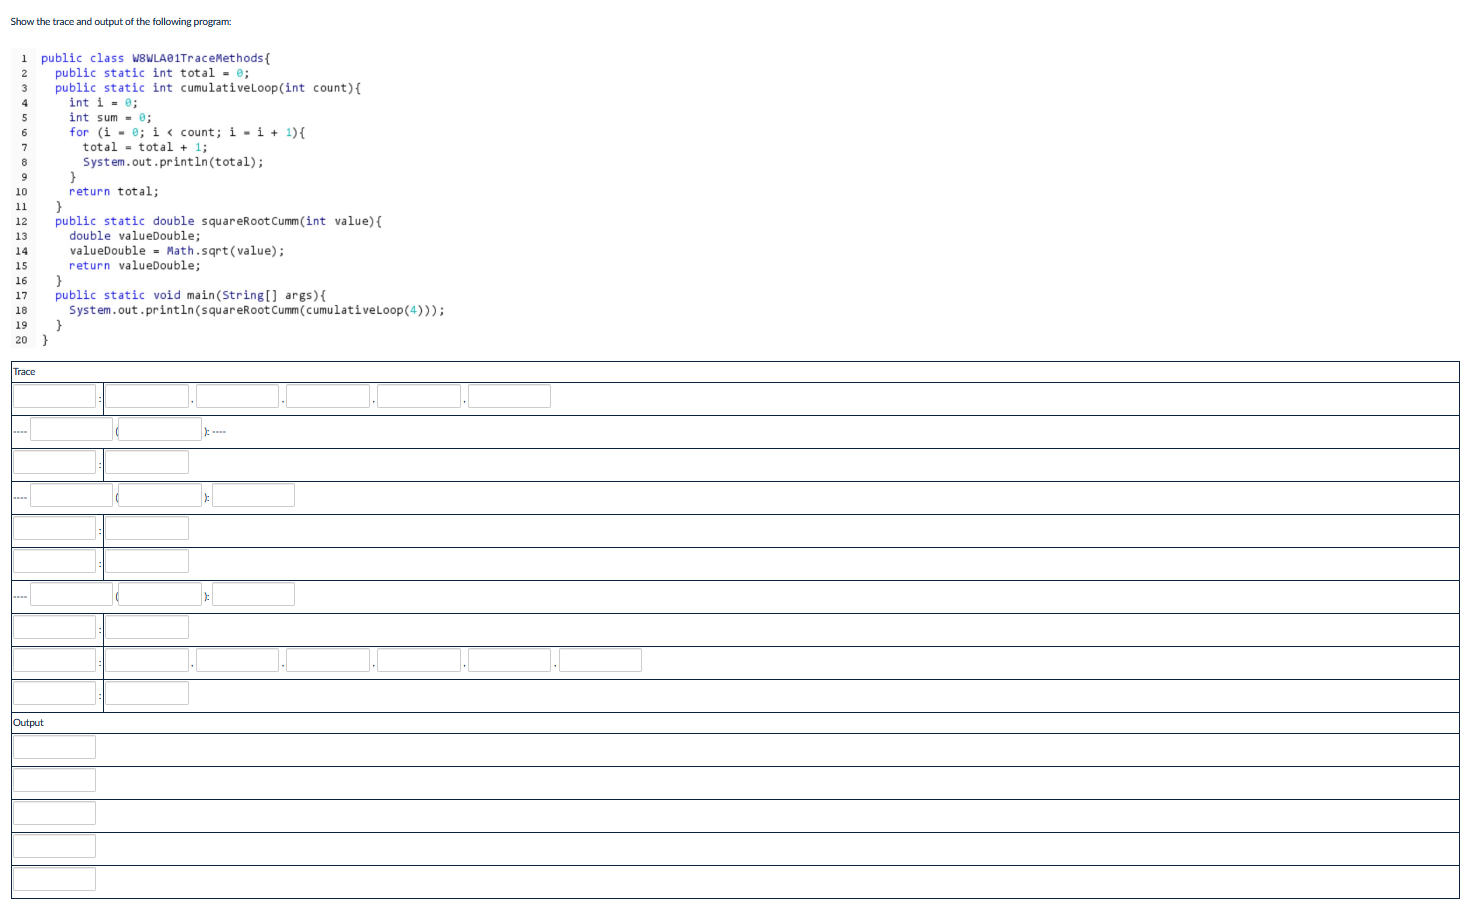
Task: Select its value box in the same trace row
Action: (x=146, y=461)
